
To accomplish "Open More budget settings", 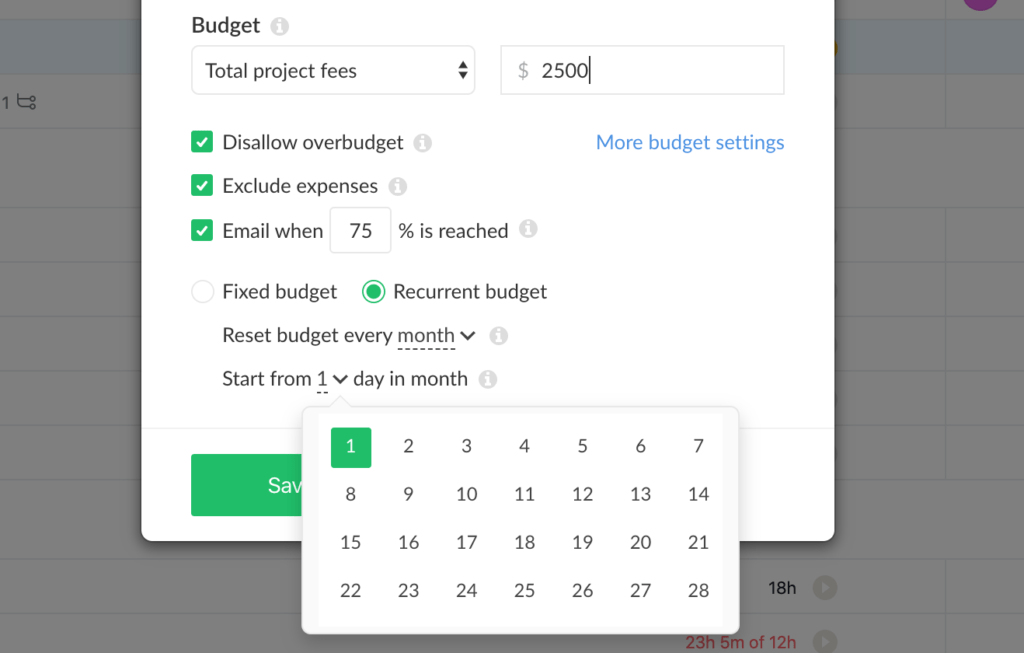I will (690, 142).
